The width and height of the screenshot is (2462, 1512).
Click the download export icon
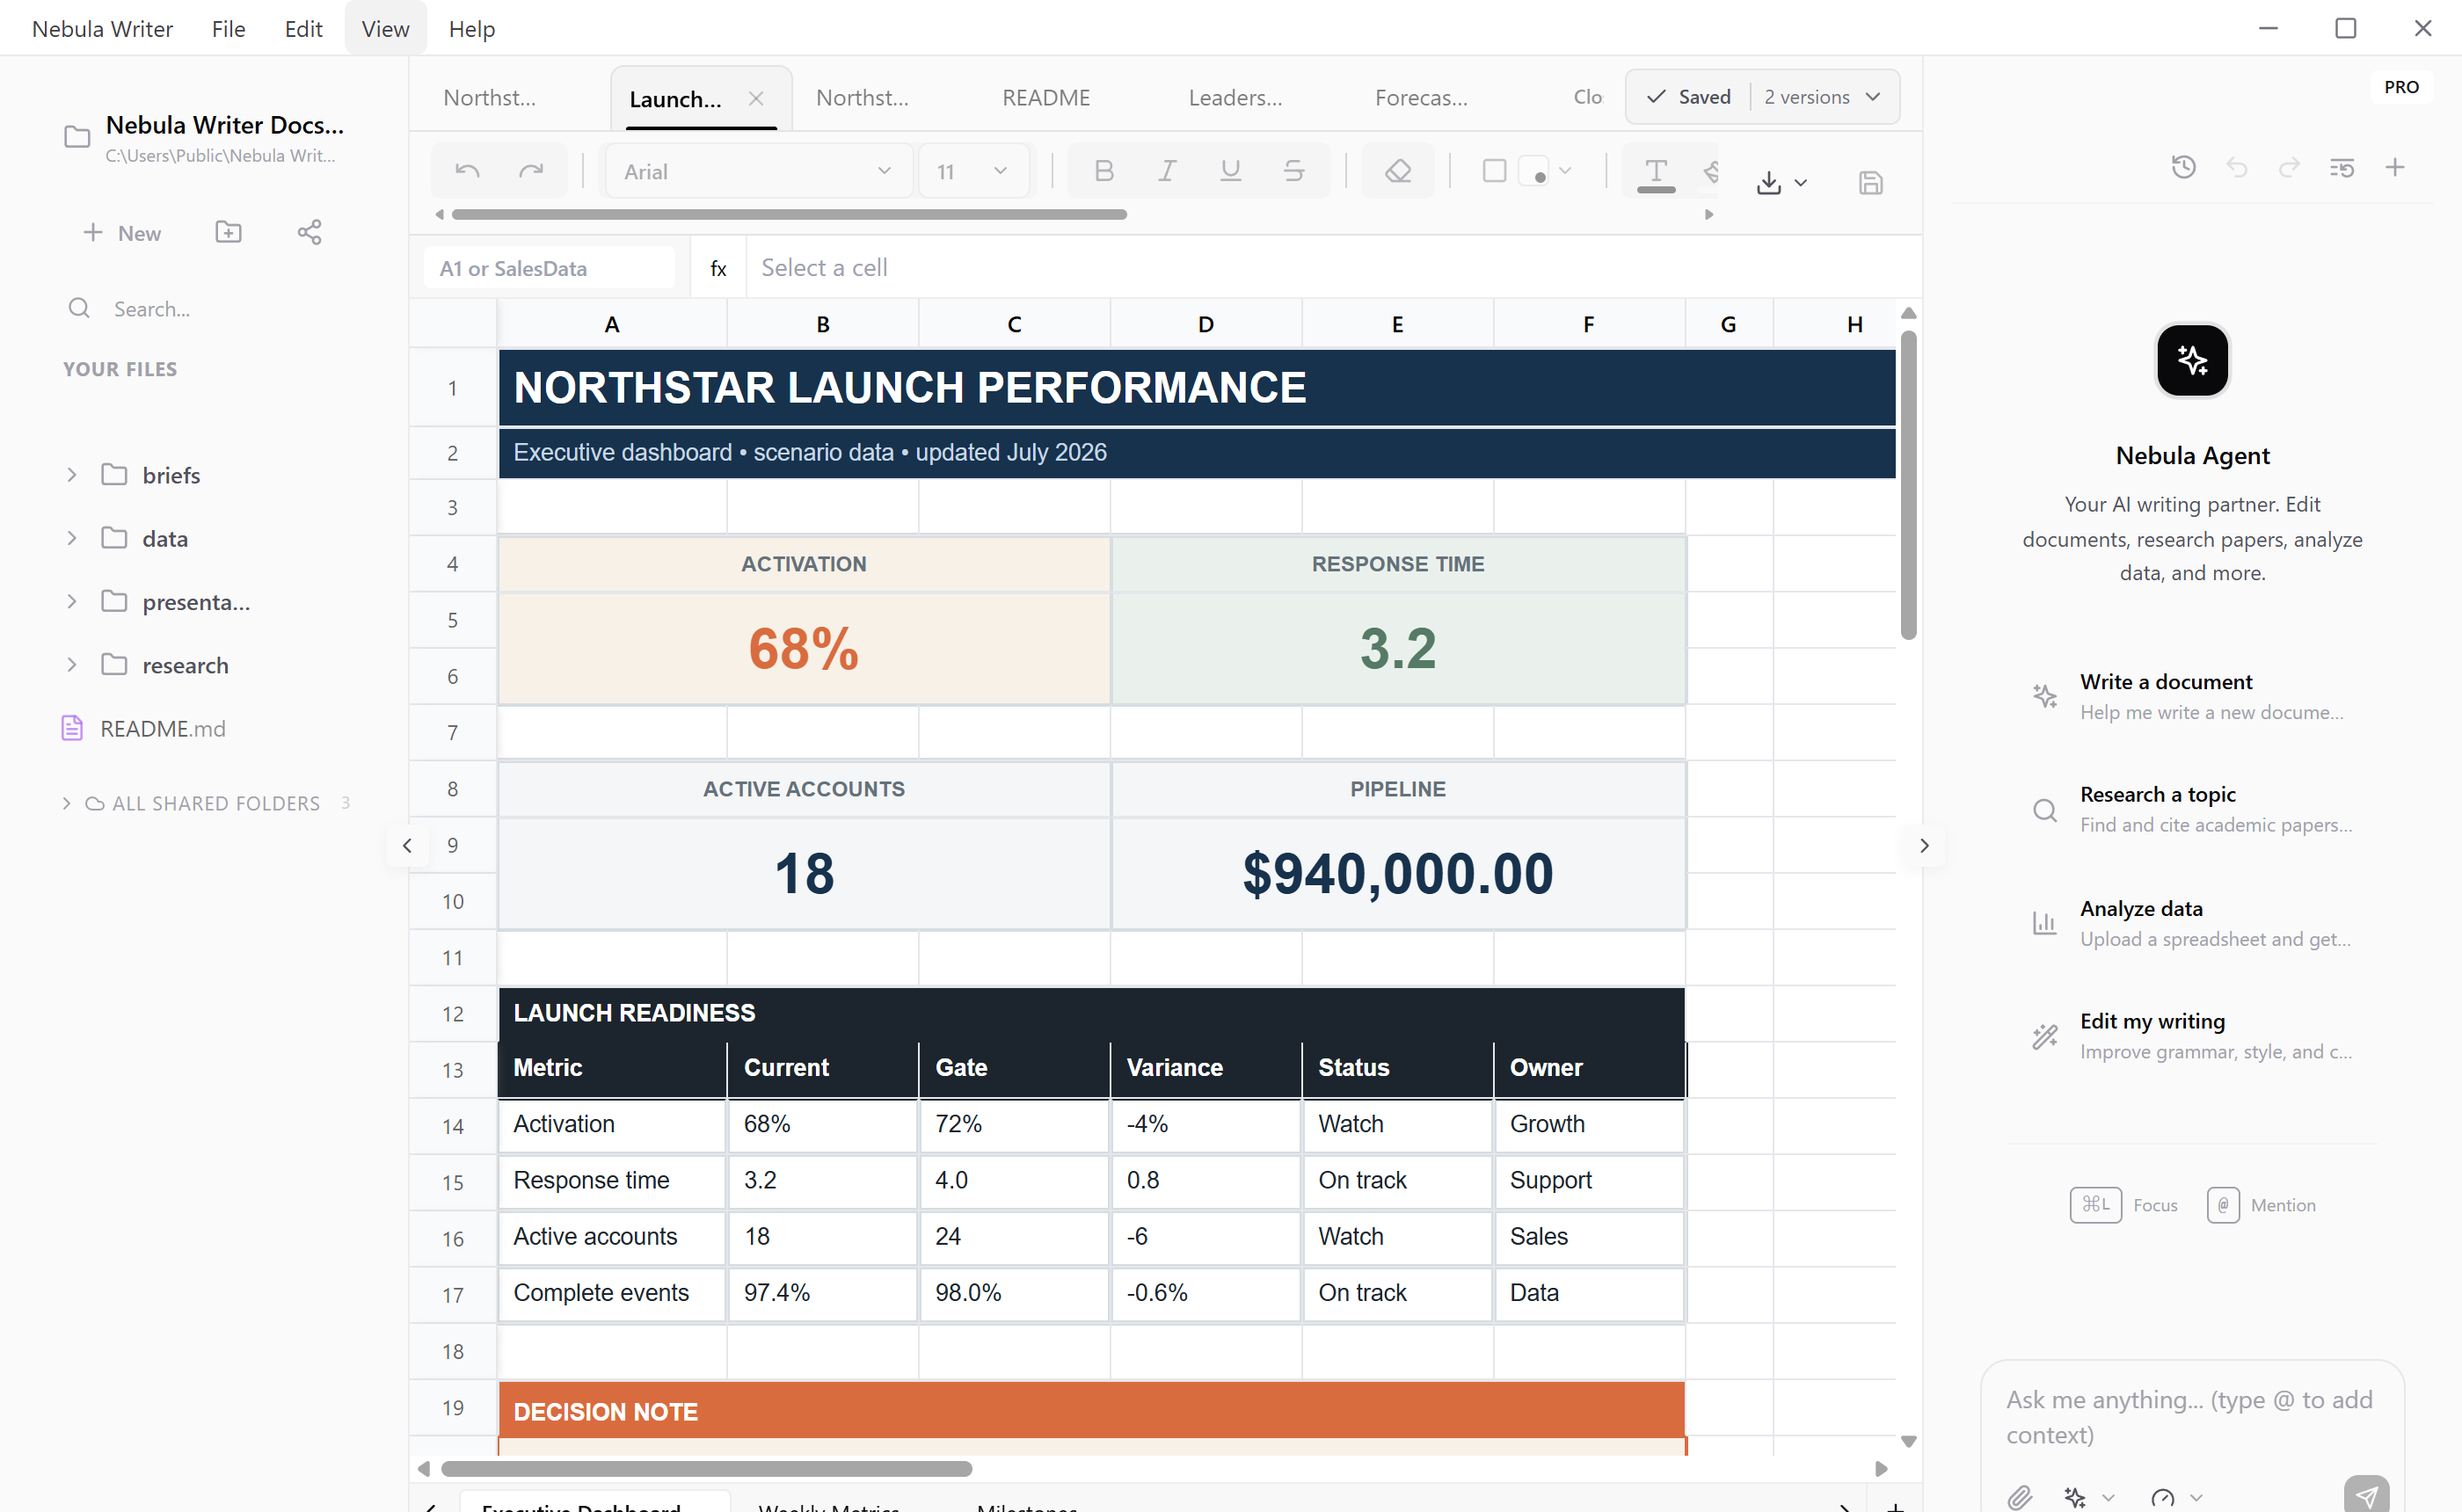coord(1768,182)
